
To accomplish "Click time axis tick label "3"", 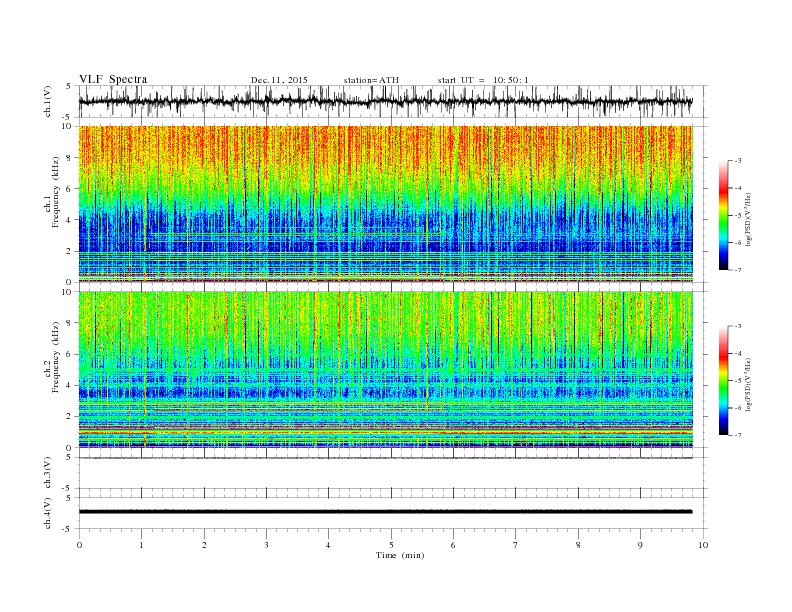I will 267,545.
